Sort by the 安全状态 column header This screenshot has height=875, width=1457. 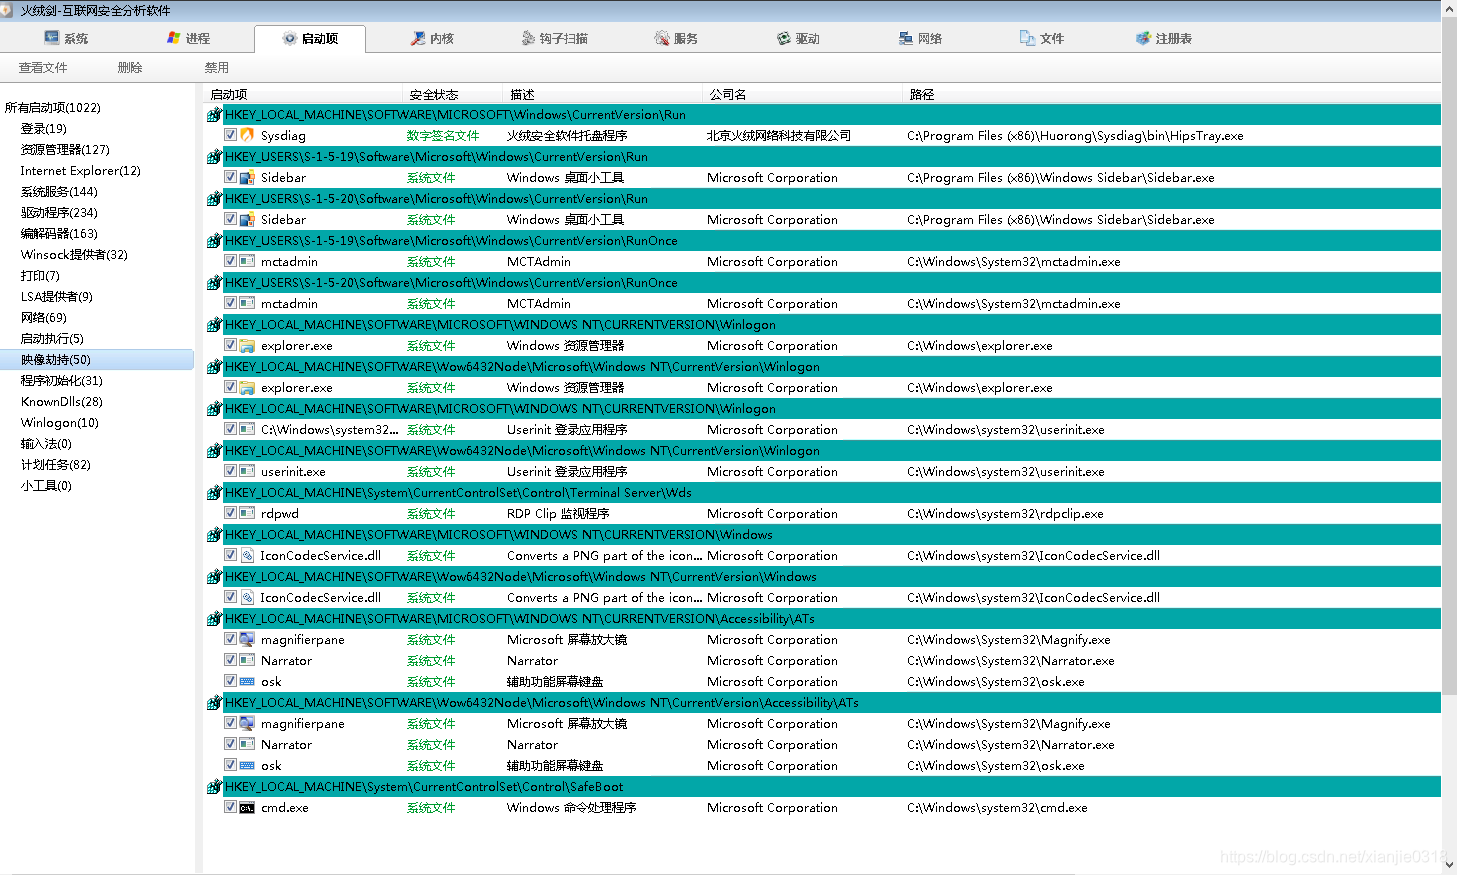tap(452, 94)
